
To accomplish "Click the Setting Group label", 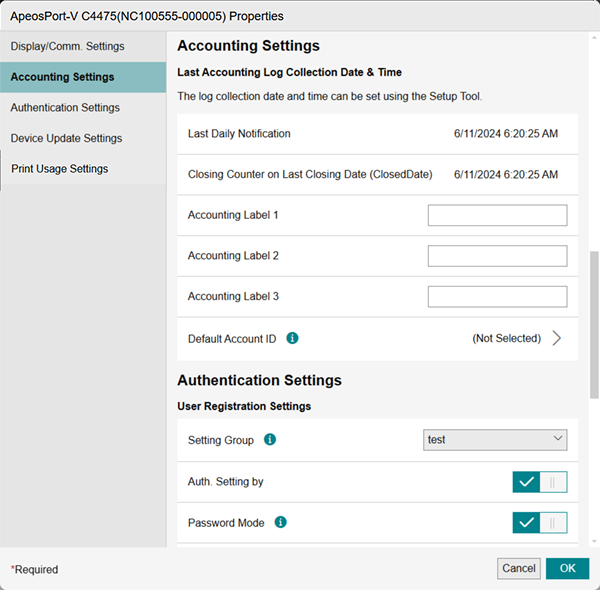I will click(221, 440).
